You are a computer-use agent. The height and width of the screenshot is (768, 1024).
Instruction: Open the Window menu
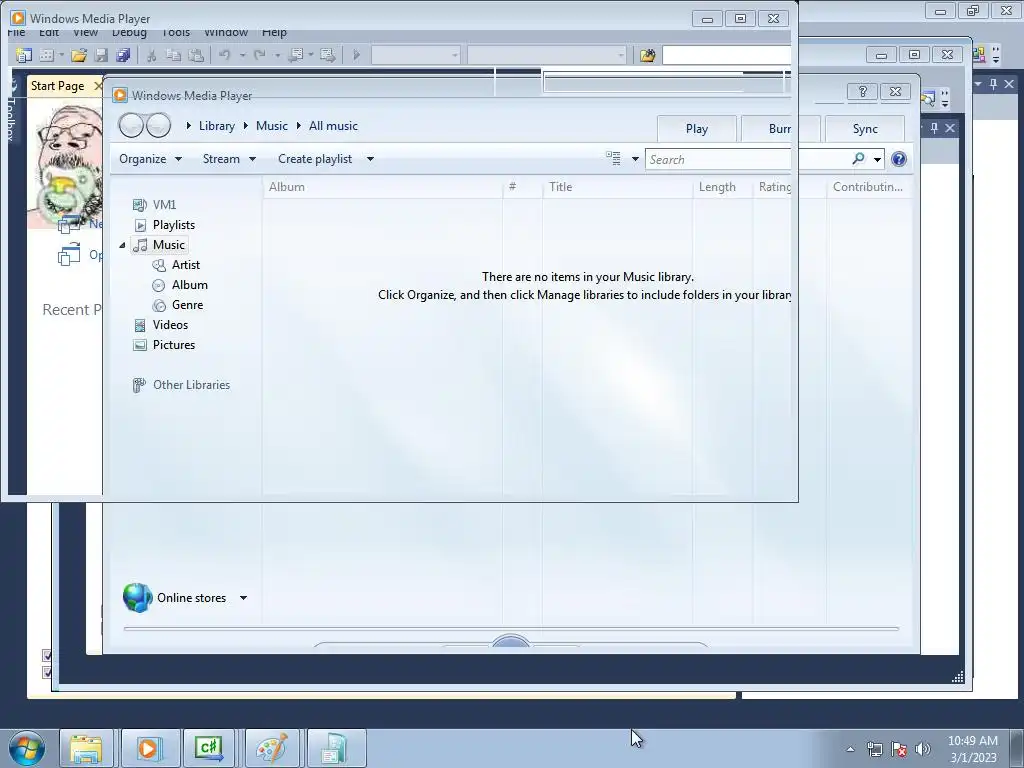pos(226,32)
